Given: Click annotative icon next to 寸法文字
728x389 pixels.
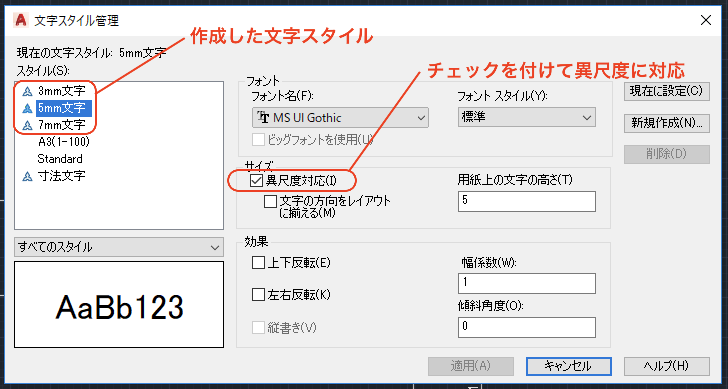Looking at the screenshot, I should point(28,176).
